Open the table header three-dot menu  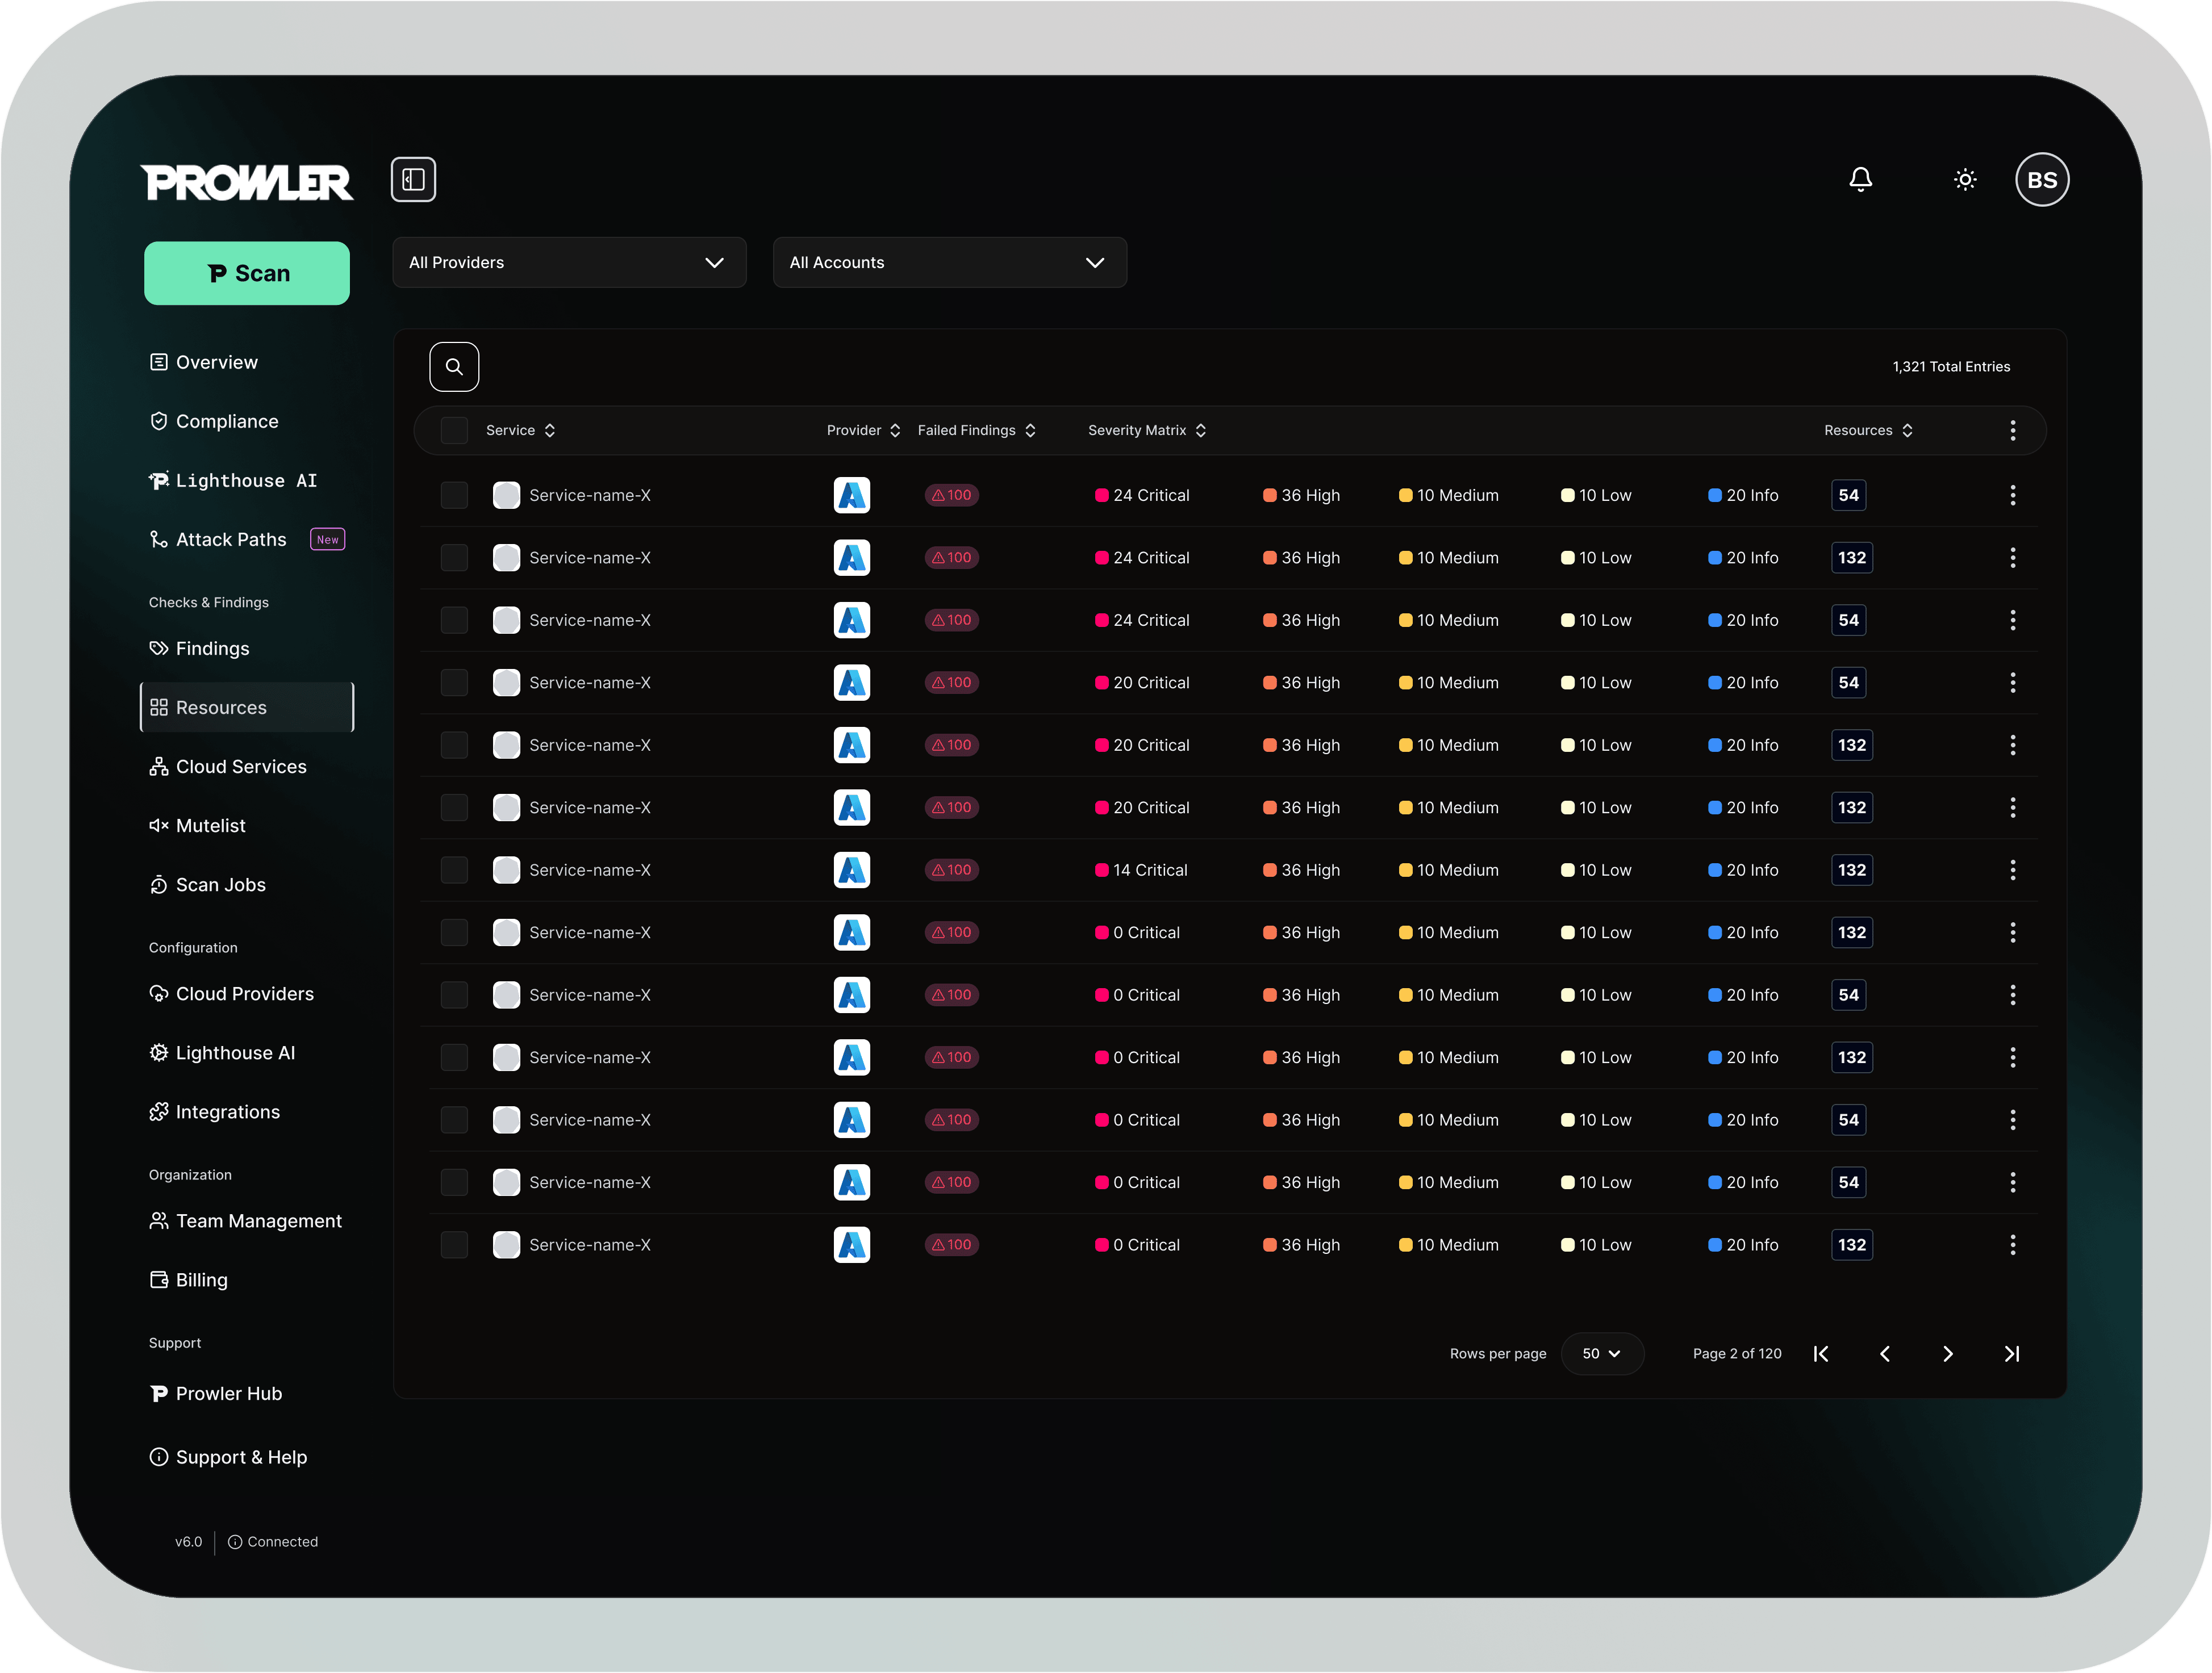2013,431
